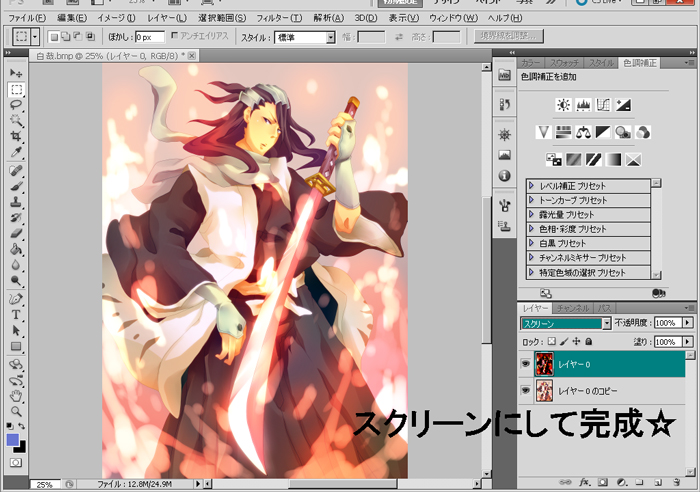The width and height of the screenshot is (700, 492).
Task: Hide the レイヤー 0 layer
Action: 525,363
